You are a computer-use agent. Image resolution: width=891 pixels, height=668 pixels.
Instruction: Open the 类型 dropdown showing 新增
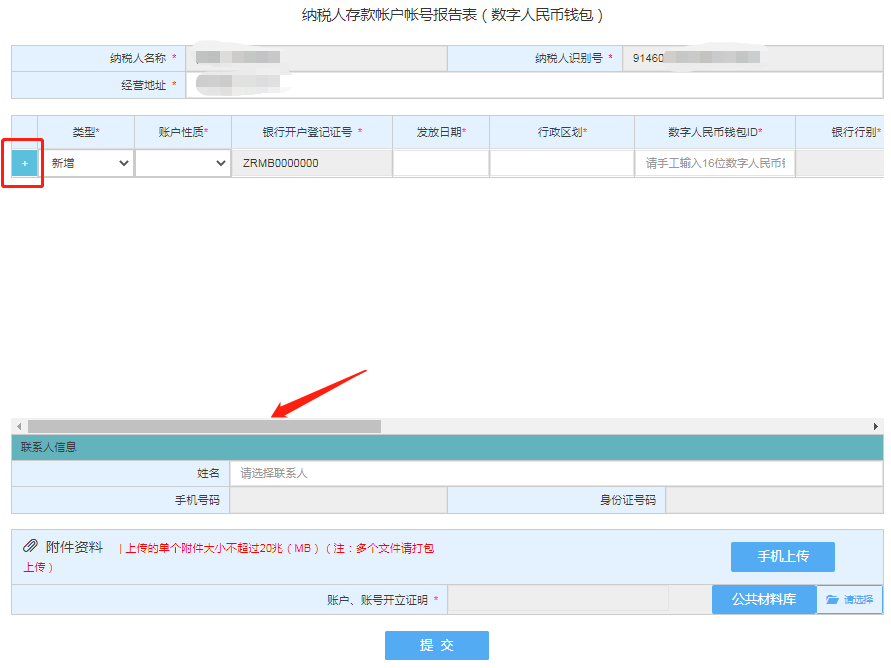tap(90, 163)
